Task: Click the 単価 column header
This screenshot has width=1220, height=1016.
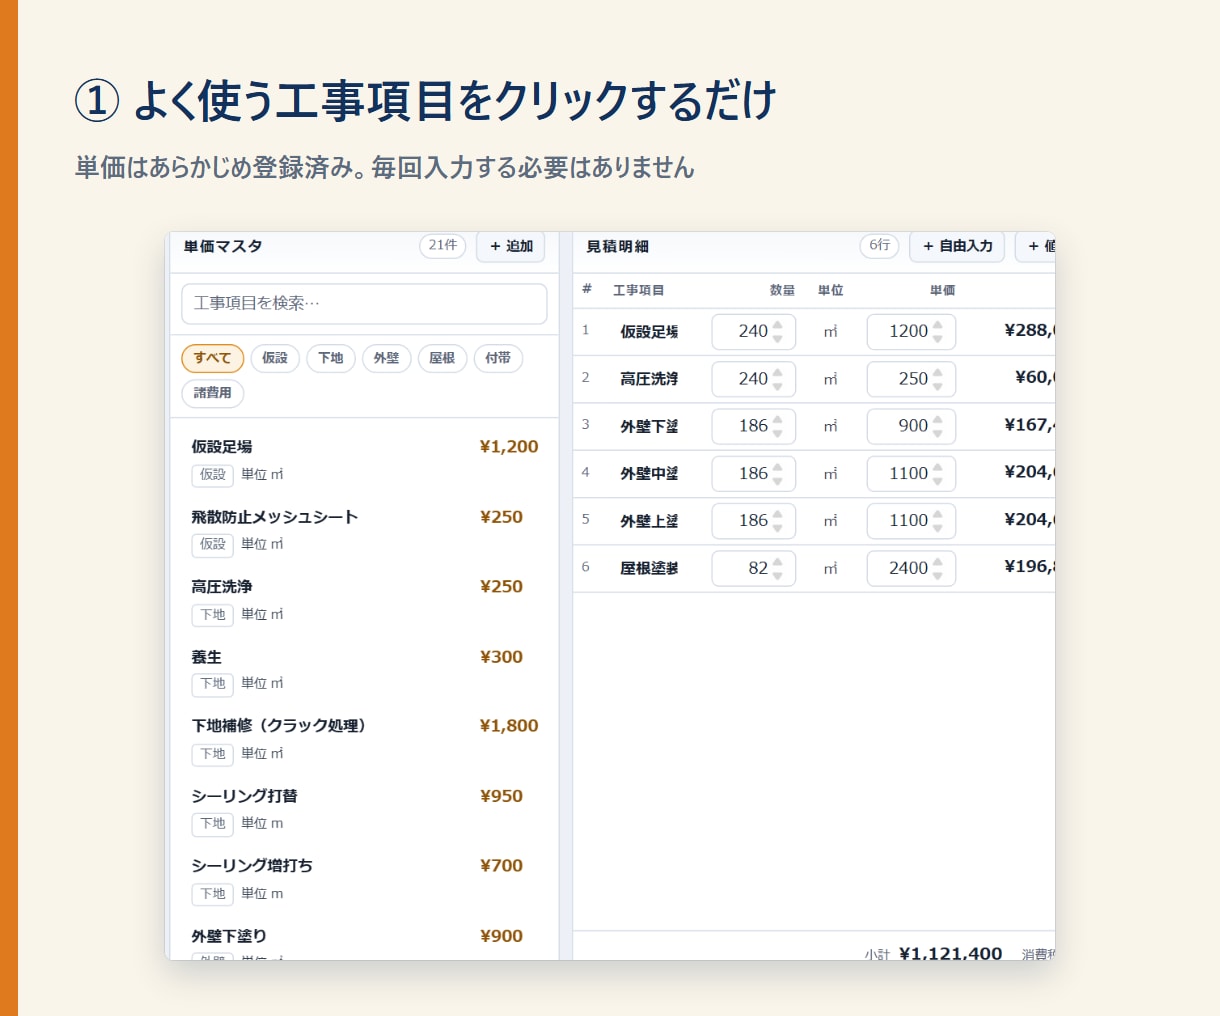Action: pyautogui.click(x=942, y=290)
